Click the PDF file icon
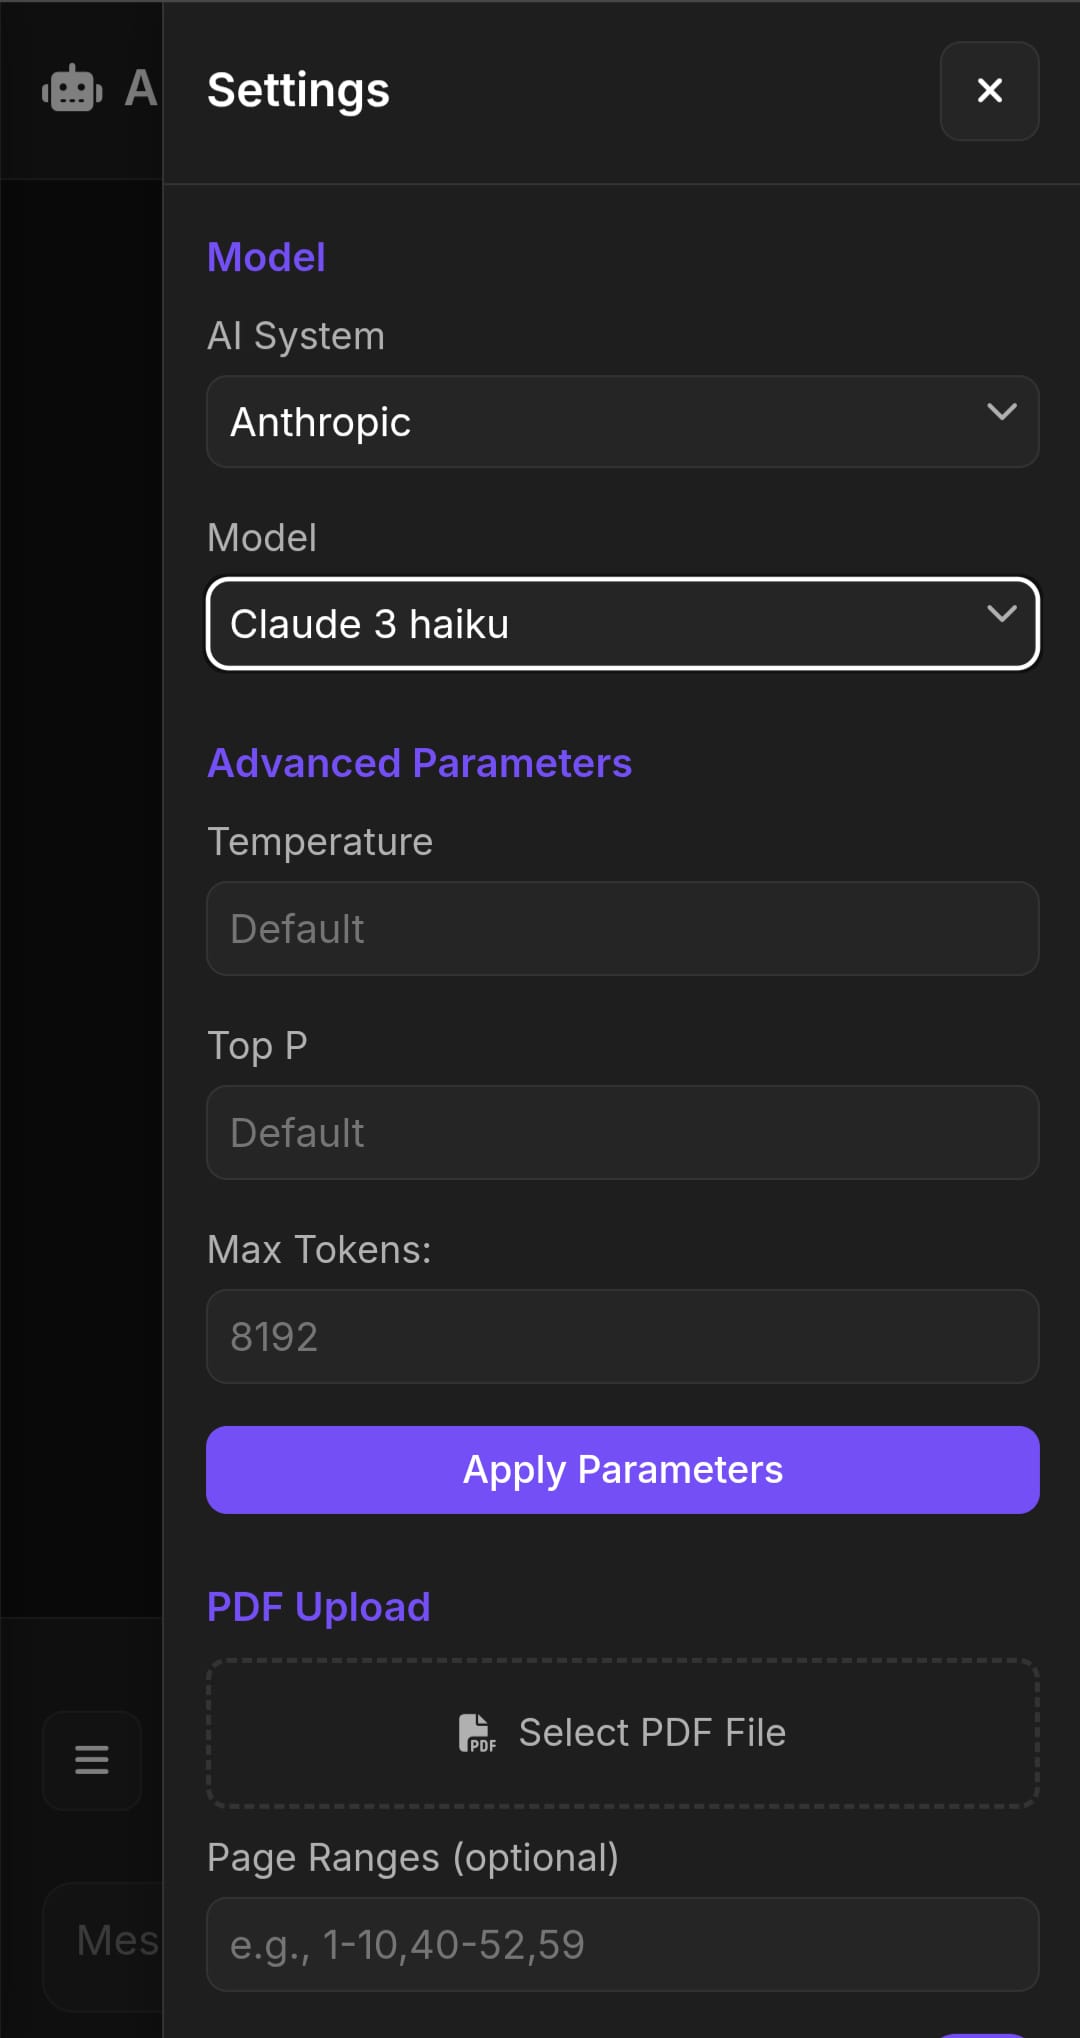1080x2038 pixels. pos(477,1733)
